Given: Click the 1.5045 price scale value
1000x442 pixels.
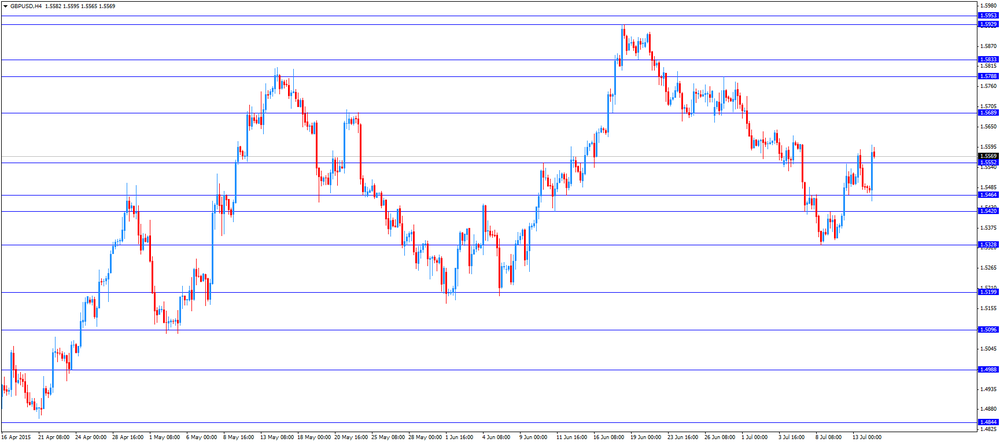Looking at the screenshot, I should pyautogui.click(x=987, y=349).
